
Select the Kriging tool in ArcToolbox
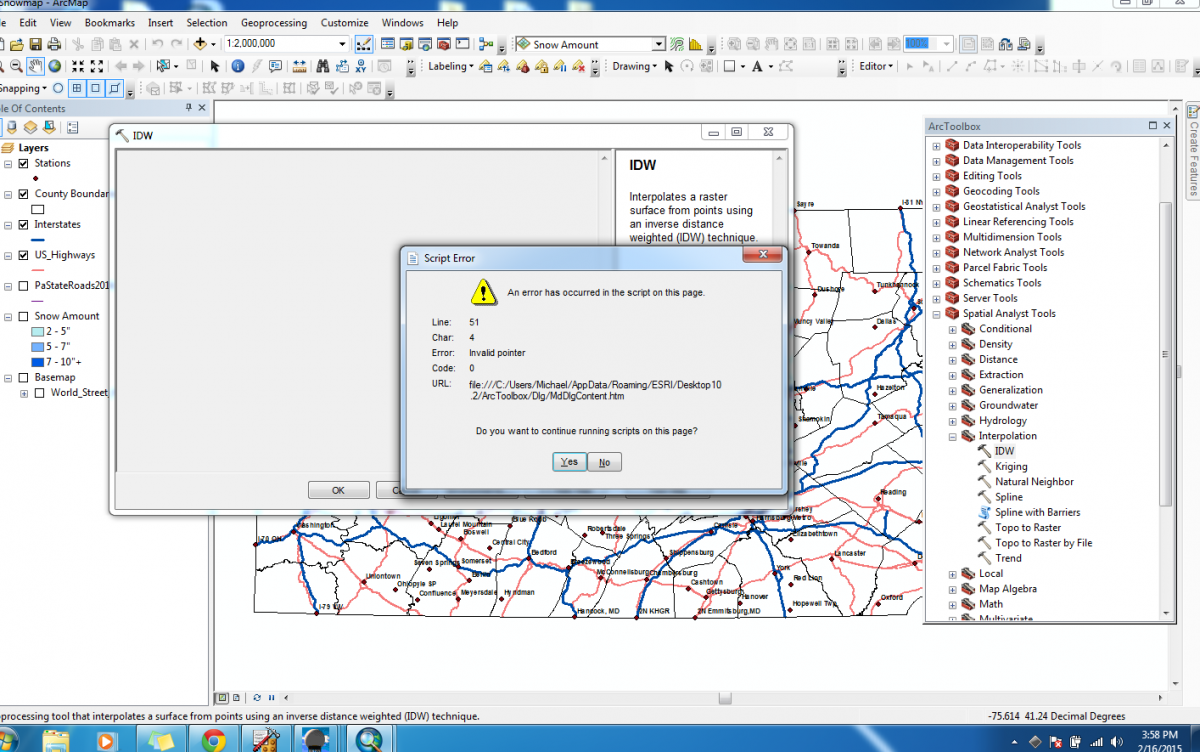coord(1011,467)
